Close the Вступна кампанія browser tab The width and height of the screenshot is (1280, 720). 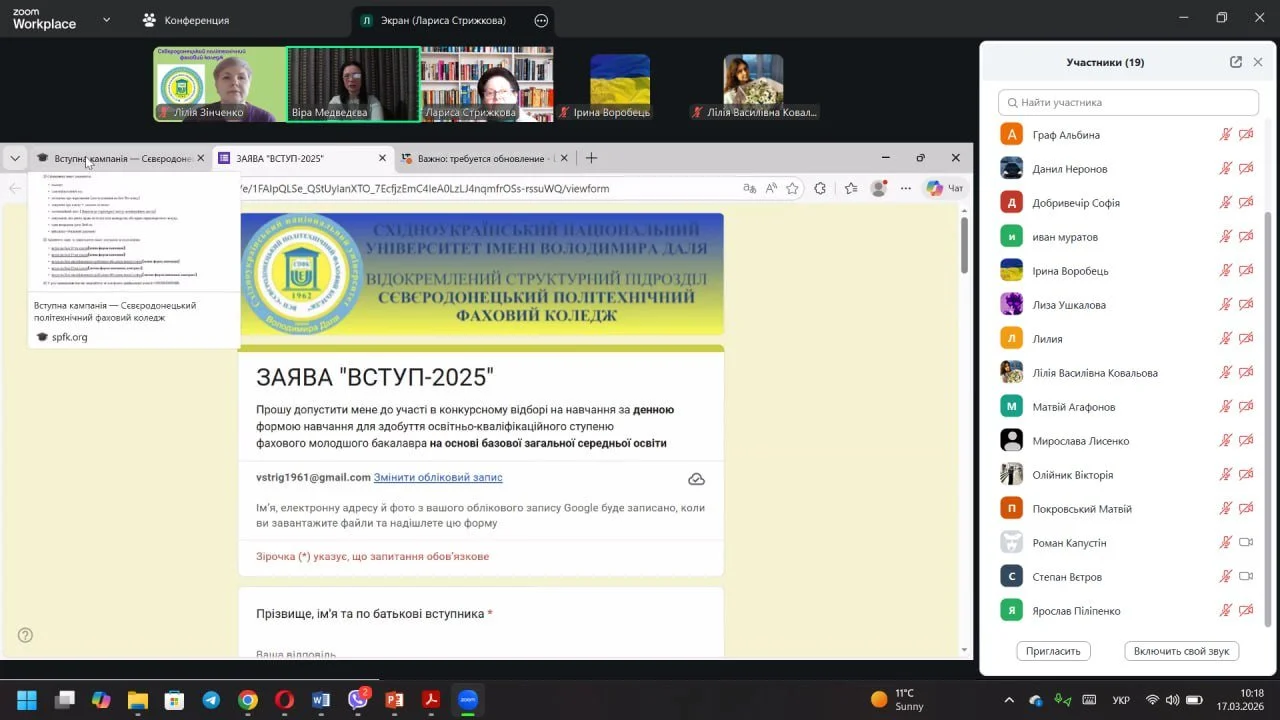(x=200, y=158)
